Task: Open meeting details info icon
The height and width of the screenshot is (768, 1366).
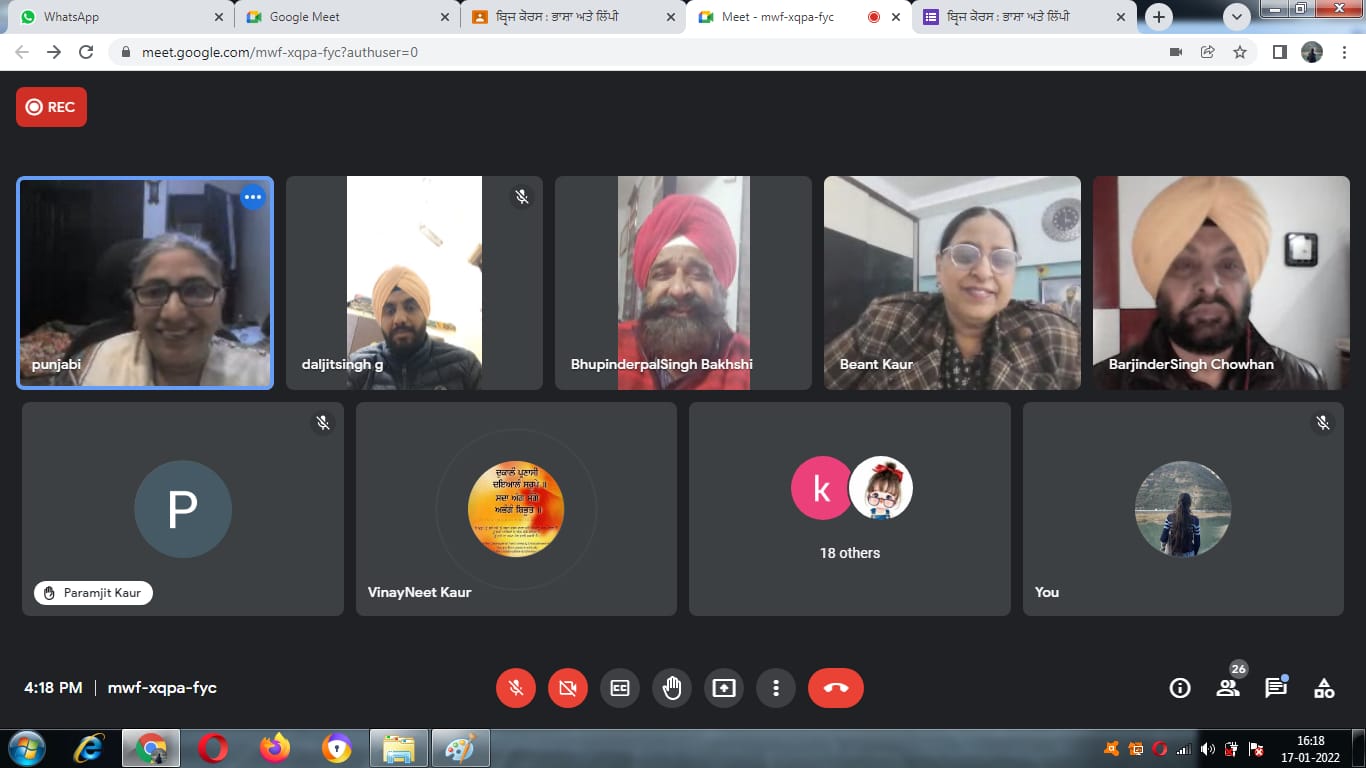Action: [x=1180, y=688]
